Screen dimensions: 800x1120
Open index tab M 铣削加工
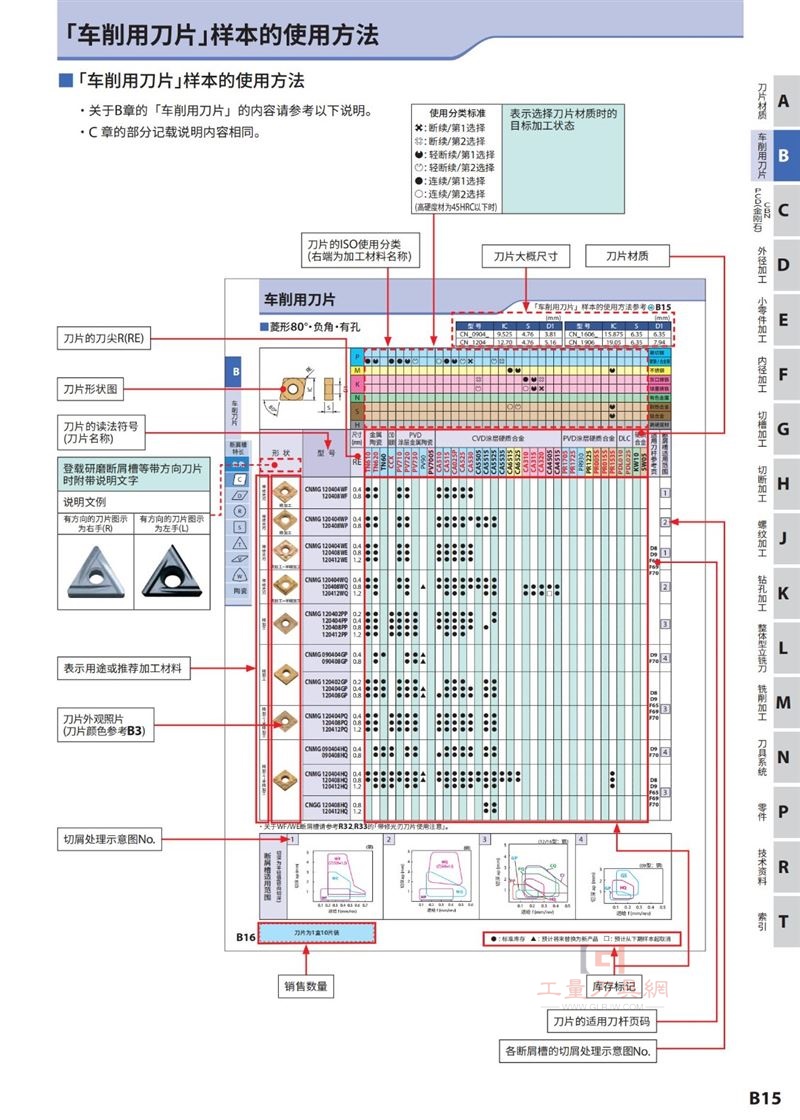(x=777, y=703)
